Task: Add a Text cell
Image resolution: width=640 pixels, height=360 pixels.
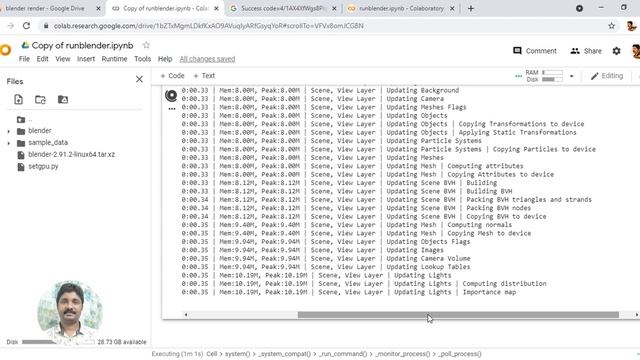Action: (204, 76)
